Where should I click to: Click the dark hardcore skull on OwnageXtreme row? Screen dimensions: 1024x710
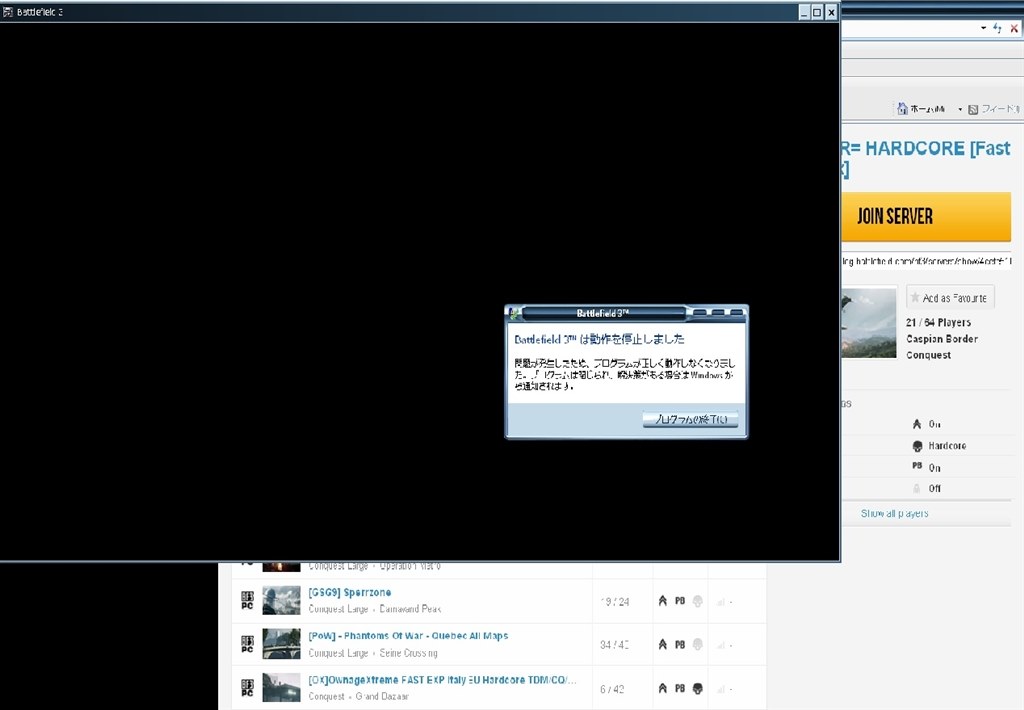697,688
